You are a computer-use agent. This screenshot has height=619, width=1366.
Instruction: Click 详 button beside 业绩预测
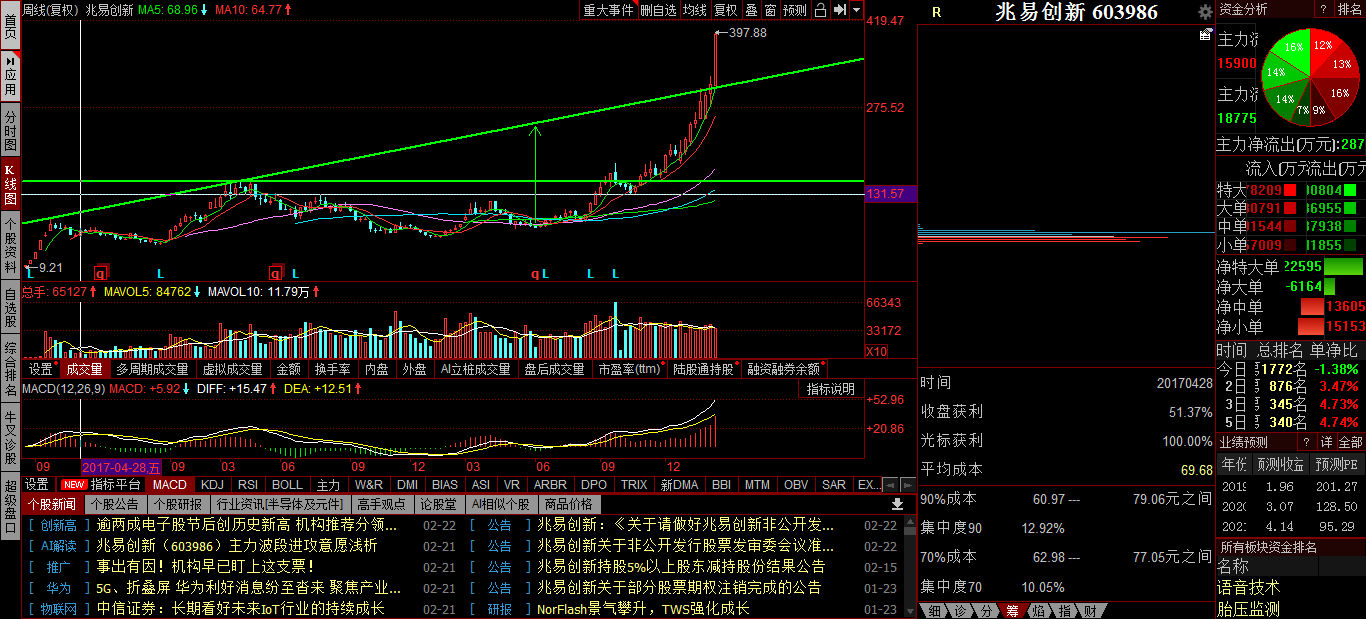pos(1326,442)
